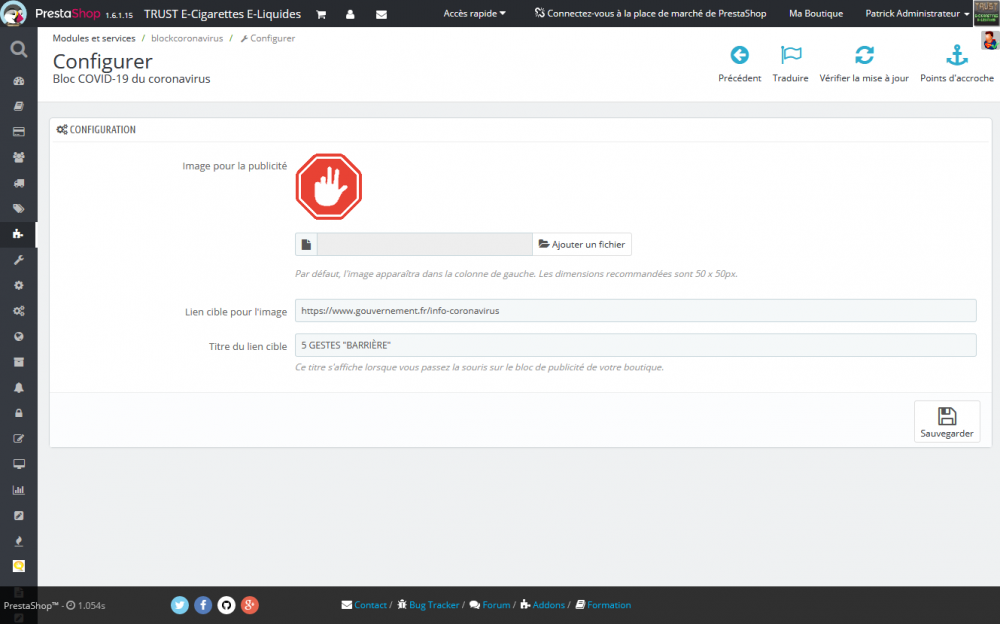Open the catalog book icon in sidebar

click(x=18, y=106)
